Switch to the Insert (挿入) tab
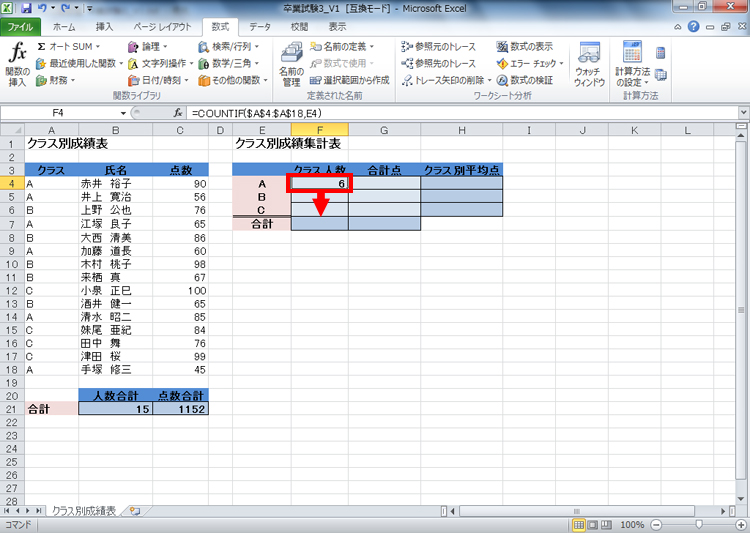The width and height of the screenshot is (750, 533). [x=104, y=27]
